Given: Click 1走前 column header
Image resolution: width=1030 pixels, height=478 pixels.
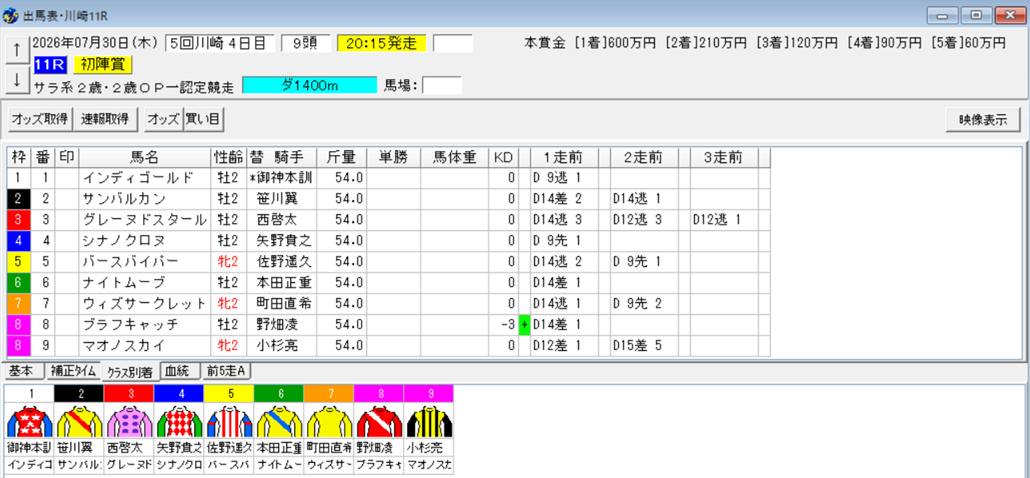Looking at the screenshot, I should [x=564, y=158].
